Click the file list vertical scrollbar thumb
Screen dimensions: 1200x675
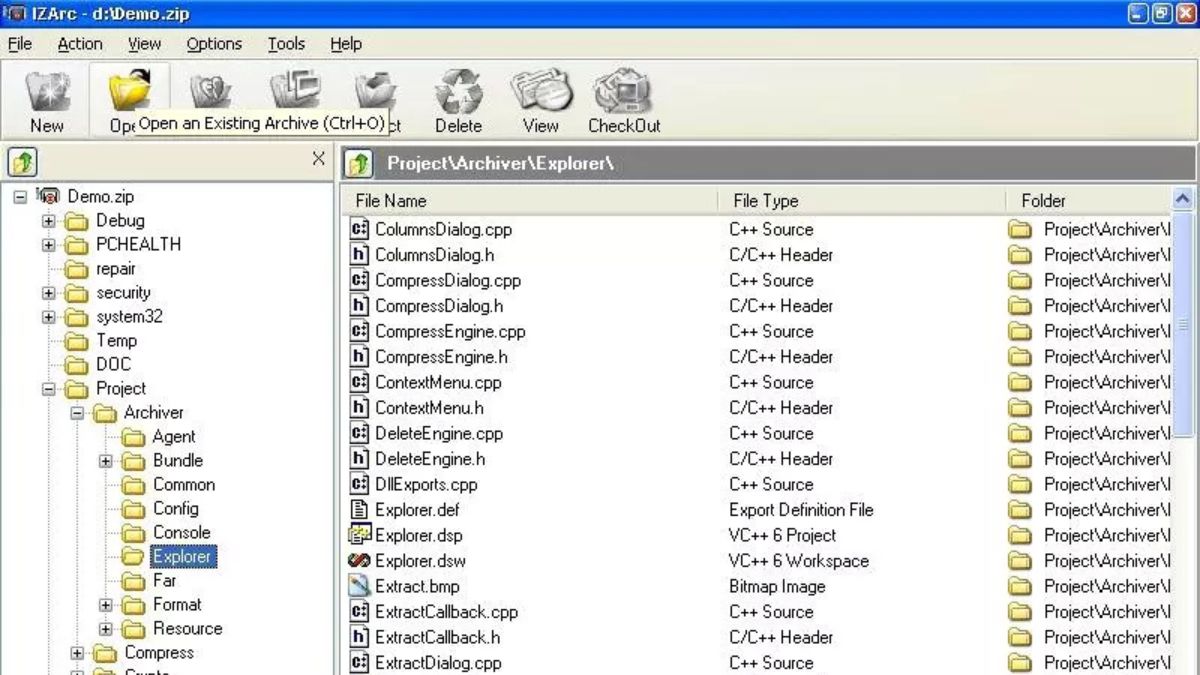[x=1183, y=323]
